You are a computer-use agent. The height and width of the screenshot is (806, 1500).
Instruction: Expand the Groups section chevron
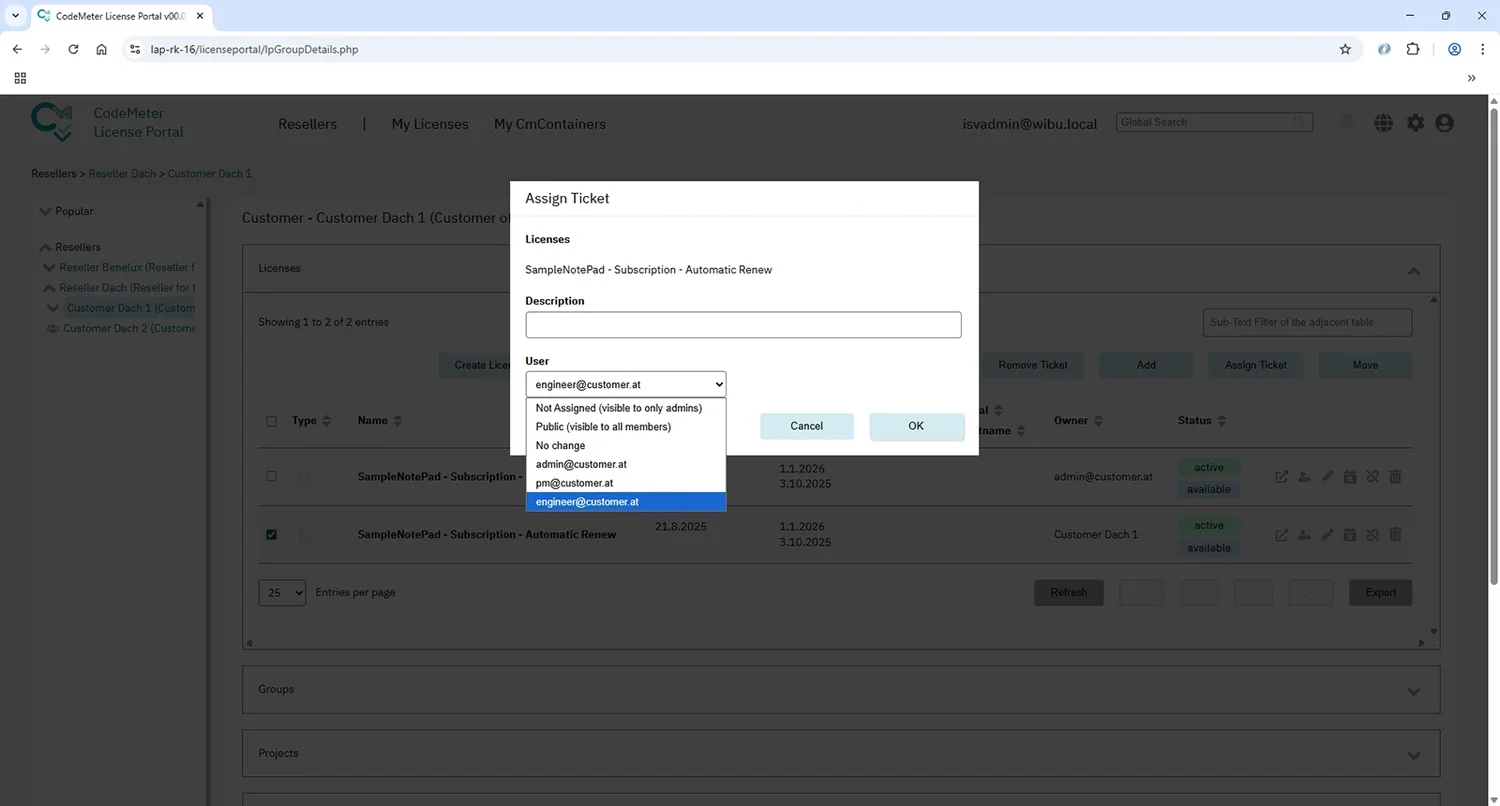1414,691
